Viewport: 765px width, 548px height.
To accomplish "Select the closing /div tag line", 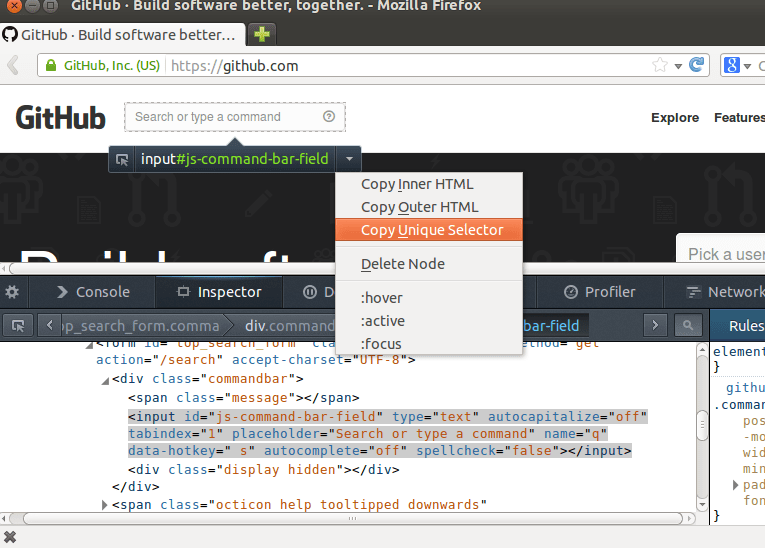I will point(136,487).
